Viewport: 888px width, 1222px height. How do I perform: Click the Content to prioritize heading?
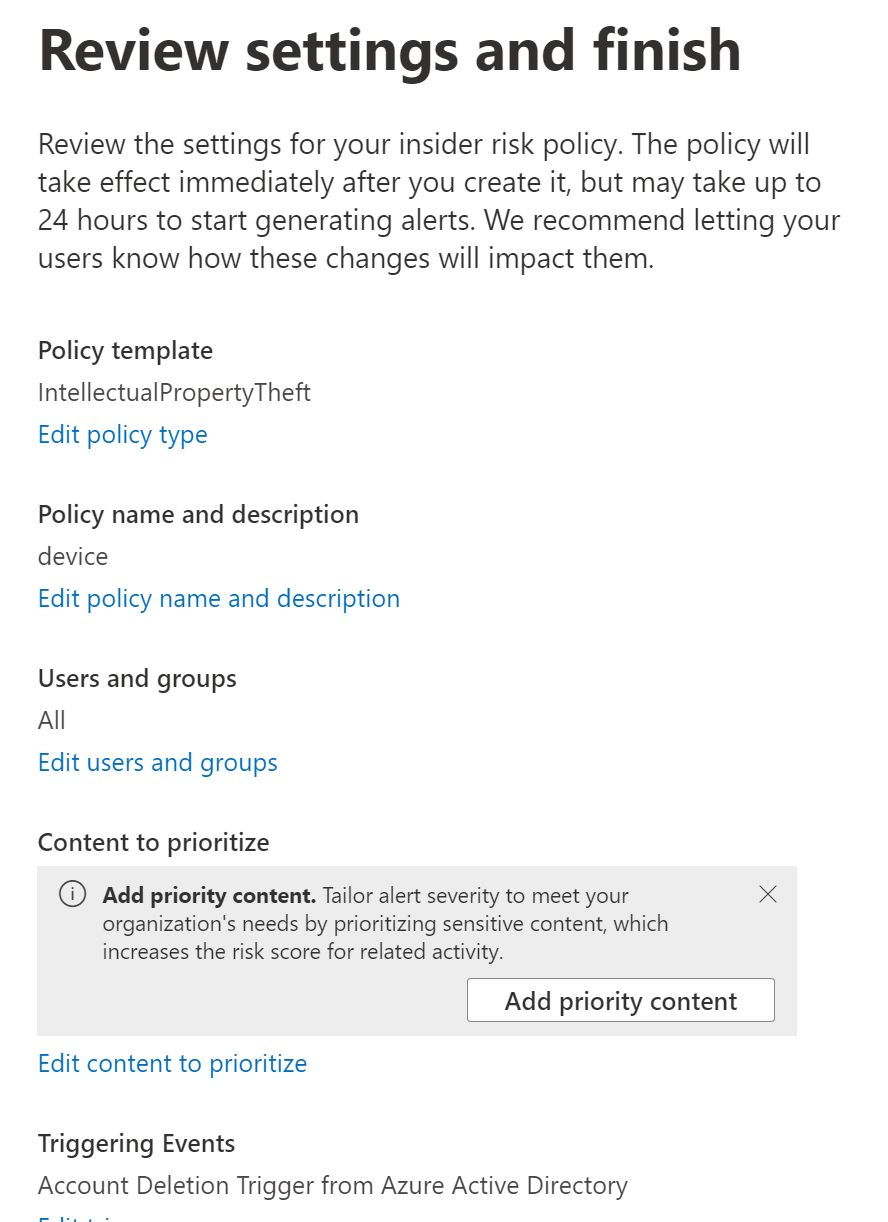(x=154, y=843)
